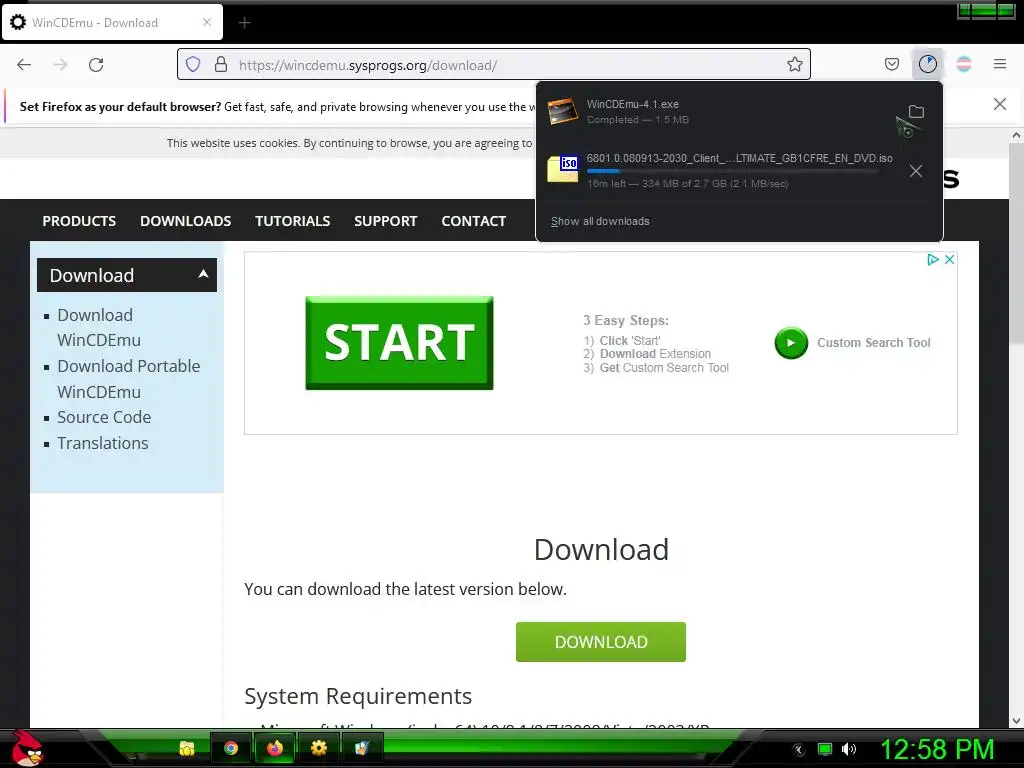
Task: Cancel the ISO file download
Action: [916, 171]
